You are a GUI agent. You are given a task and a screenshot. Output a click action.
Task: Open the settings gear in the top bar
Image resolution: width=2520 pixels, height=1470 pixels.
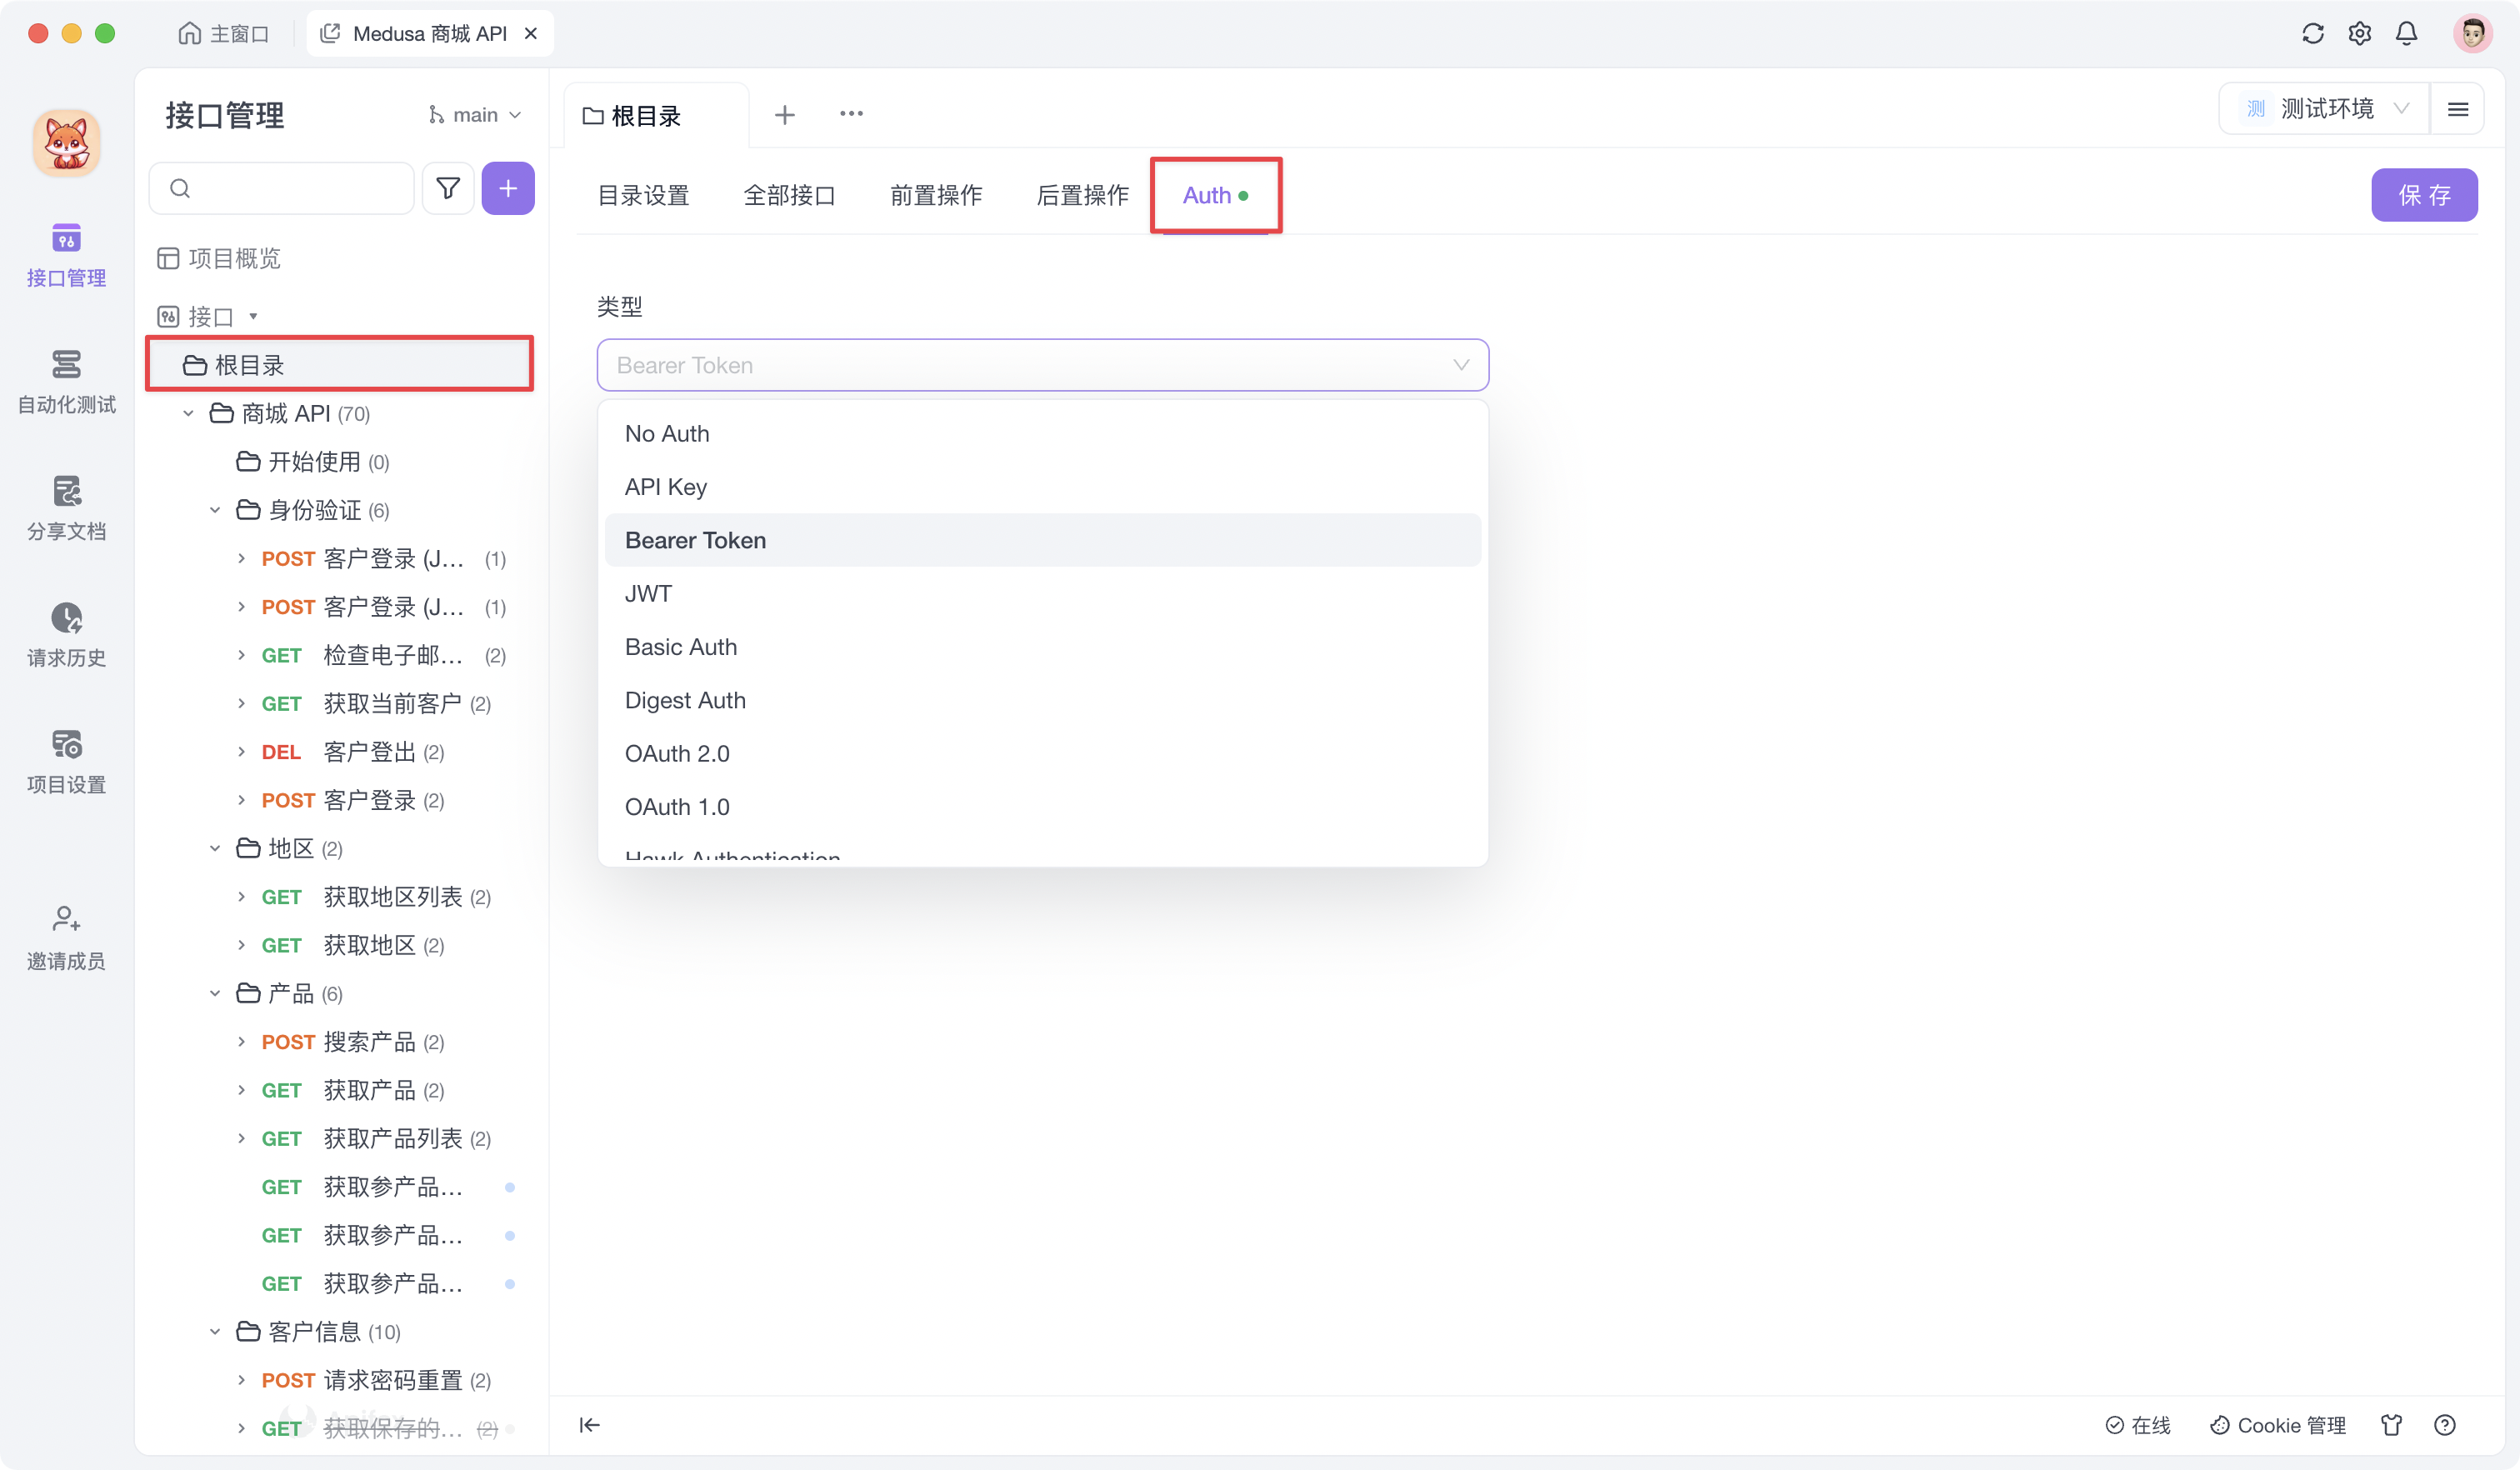tap(2359, 33)
